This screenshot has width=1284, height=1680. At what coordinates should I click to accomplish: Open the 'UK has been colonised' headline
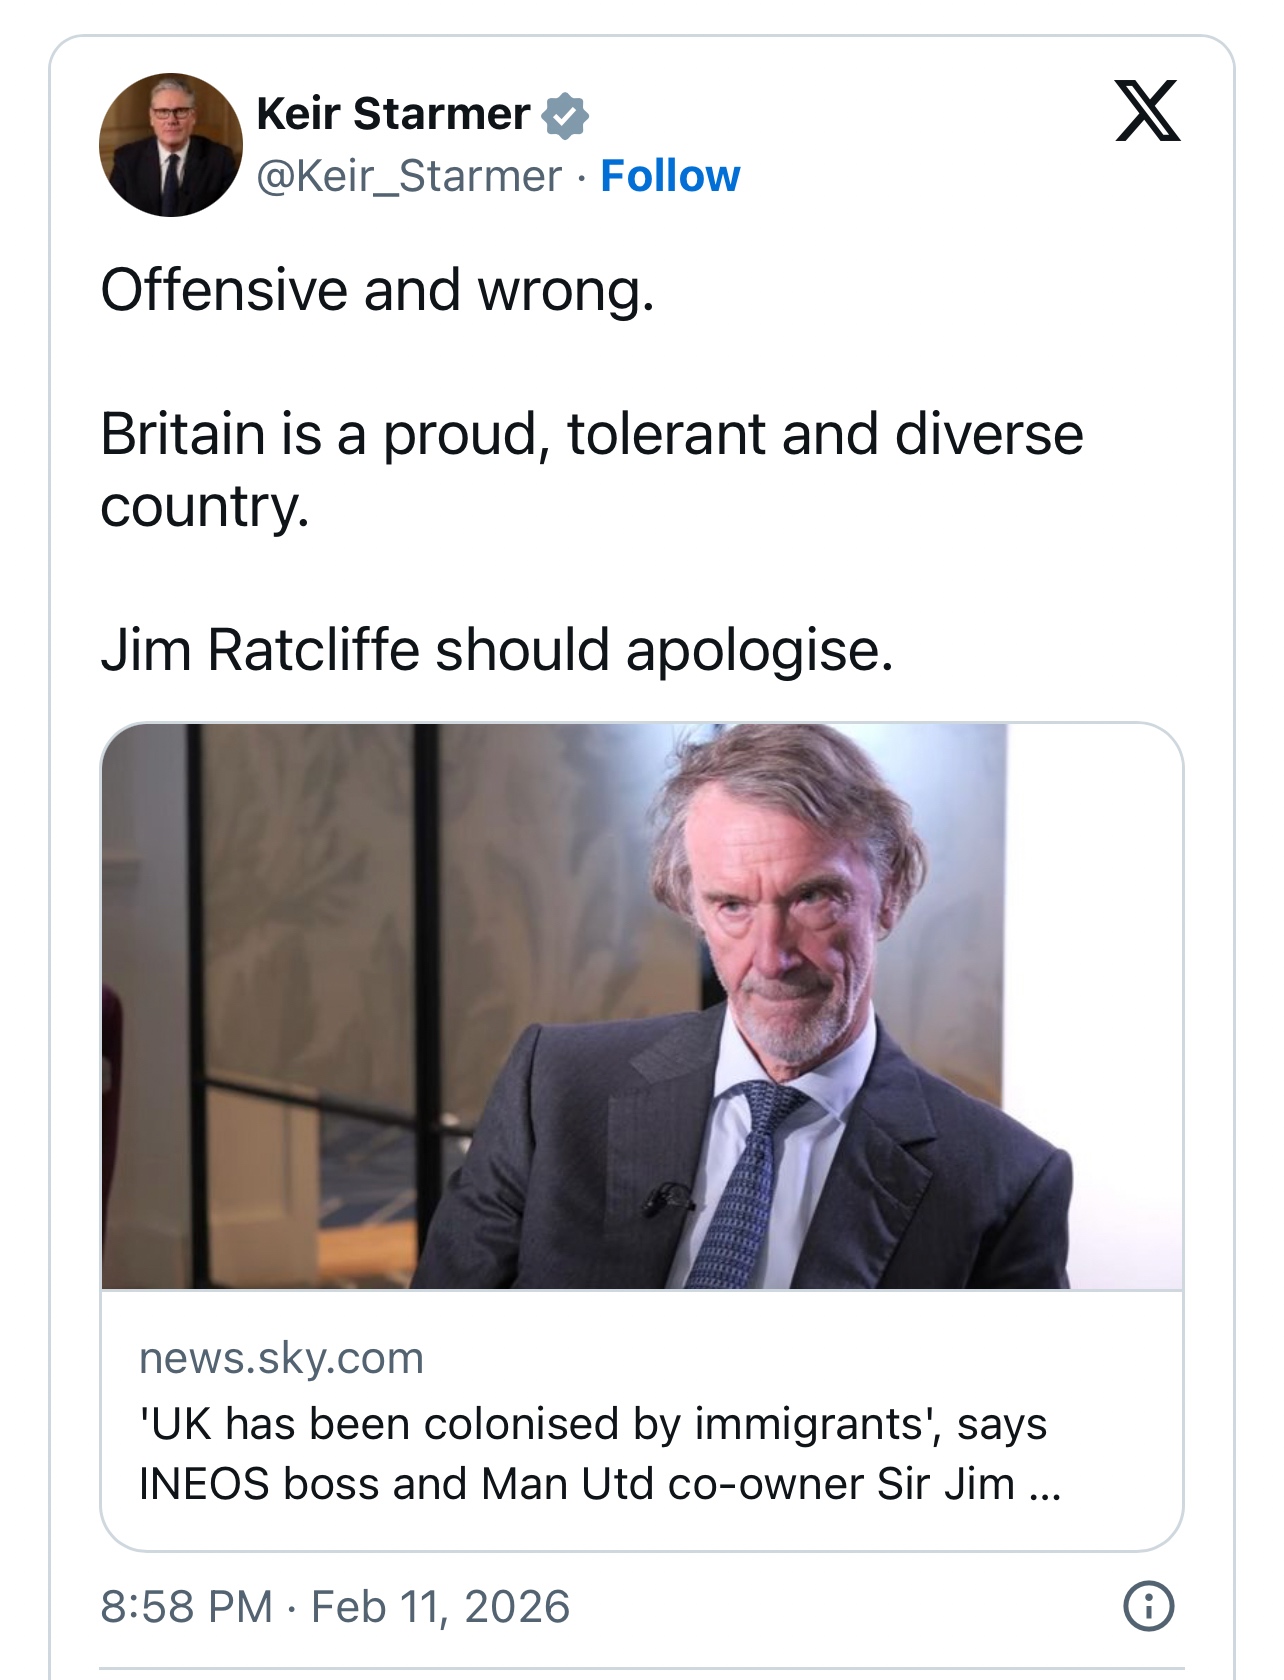(x=593, y=1424)
